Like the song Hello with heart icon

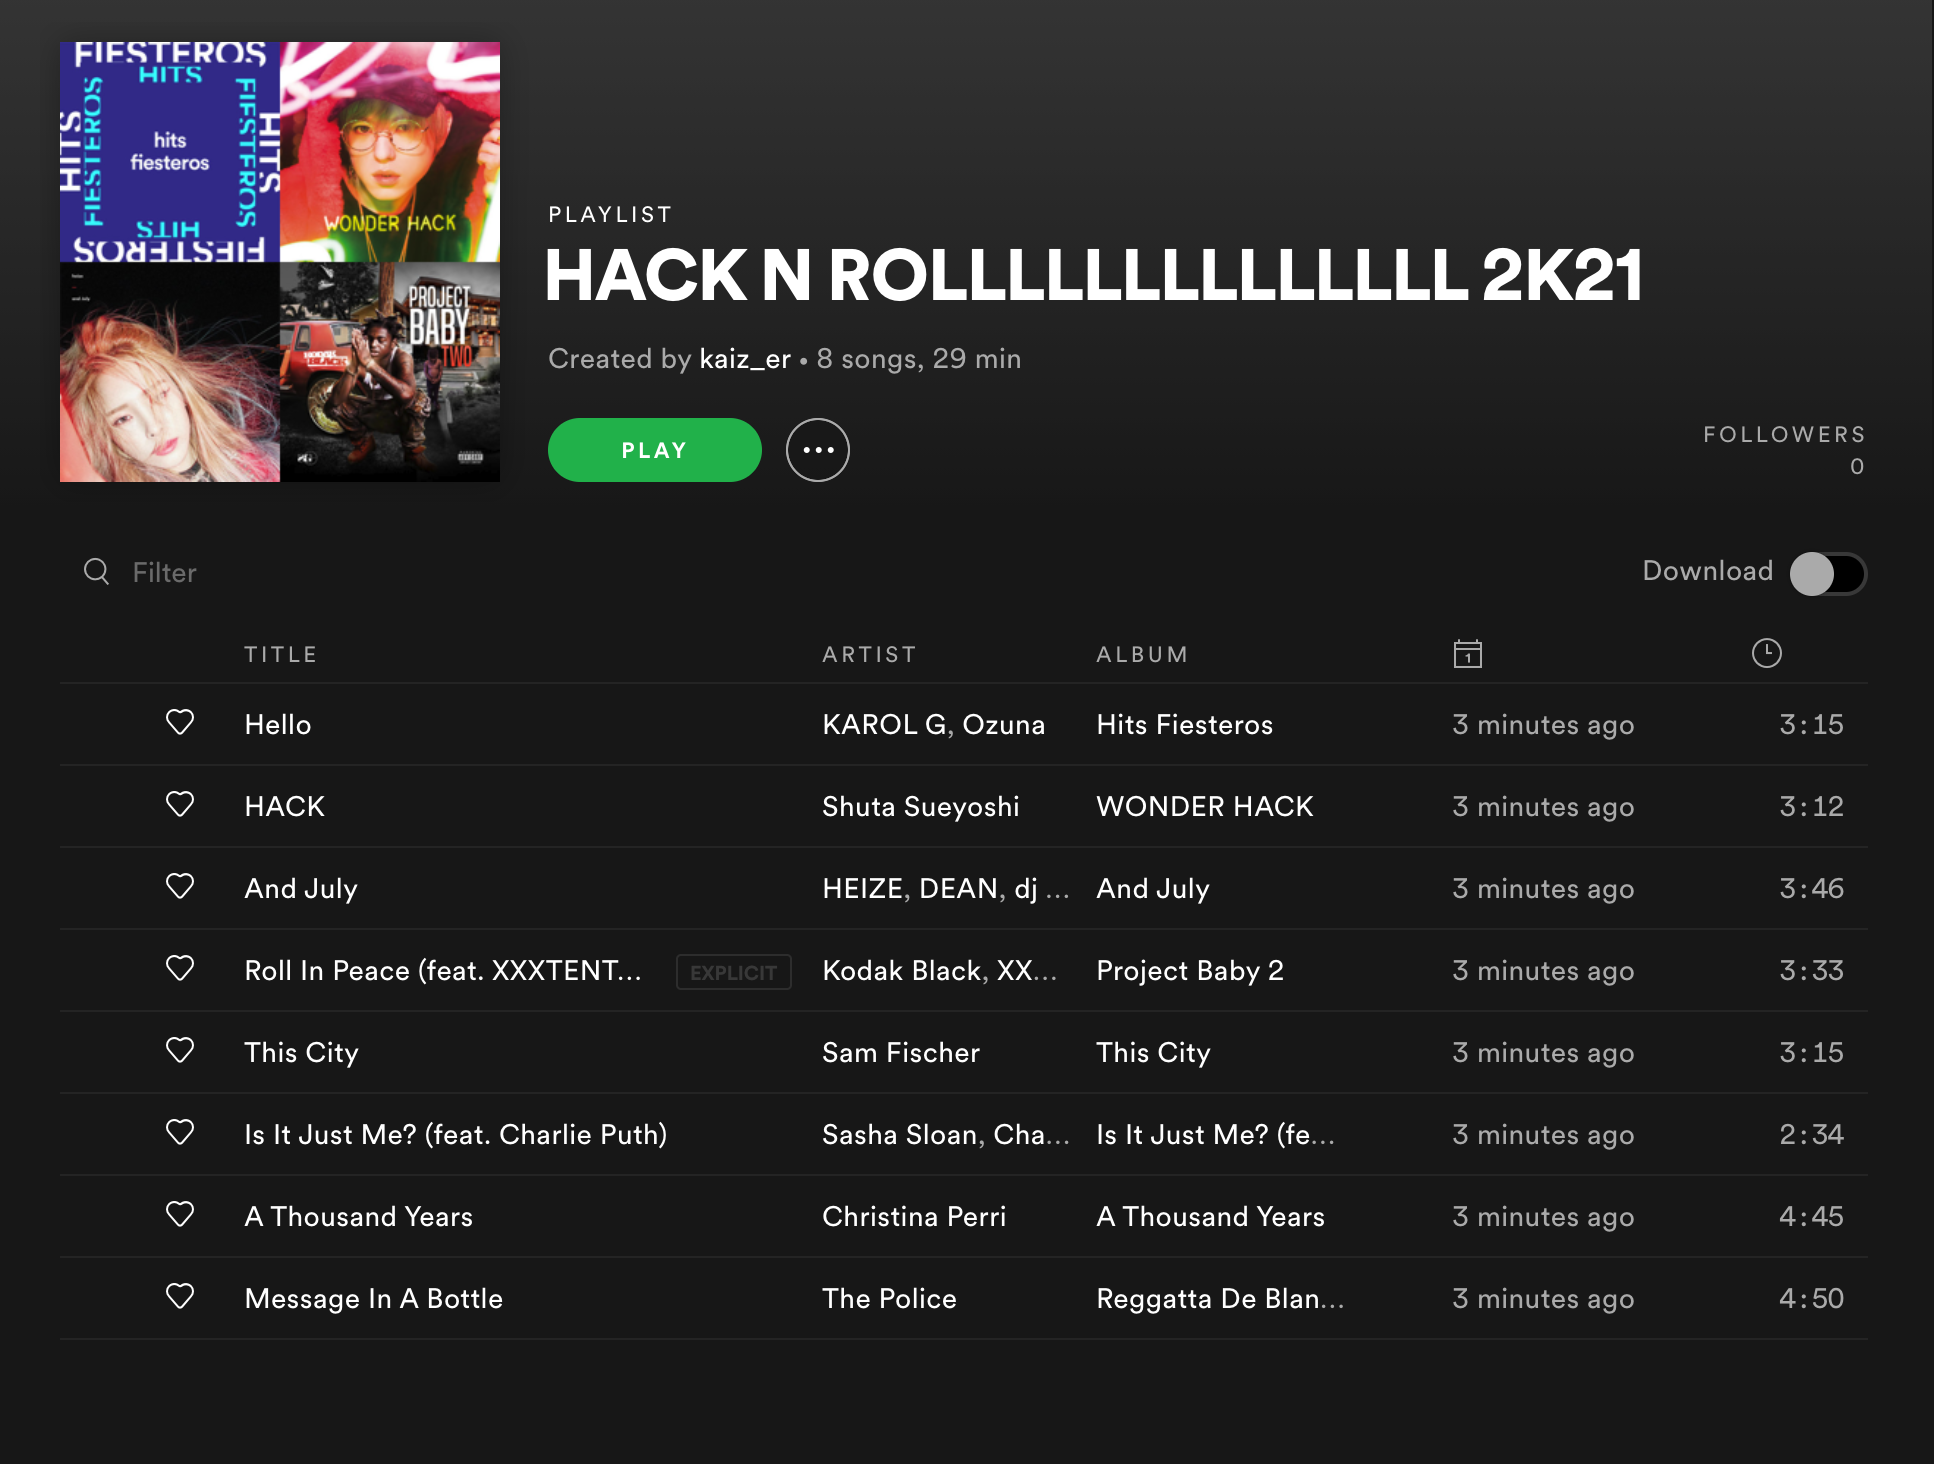tap(180, 722)
